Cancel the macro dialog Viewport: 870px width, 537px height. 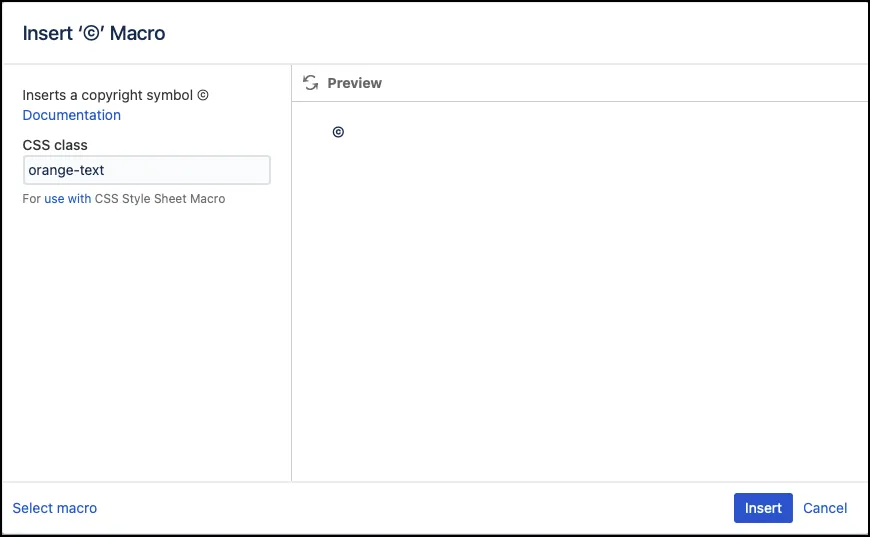pyautogui.click(x=825, y=508)
